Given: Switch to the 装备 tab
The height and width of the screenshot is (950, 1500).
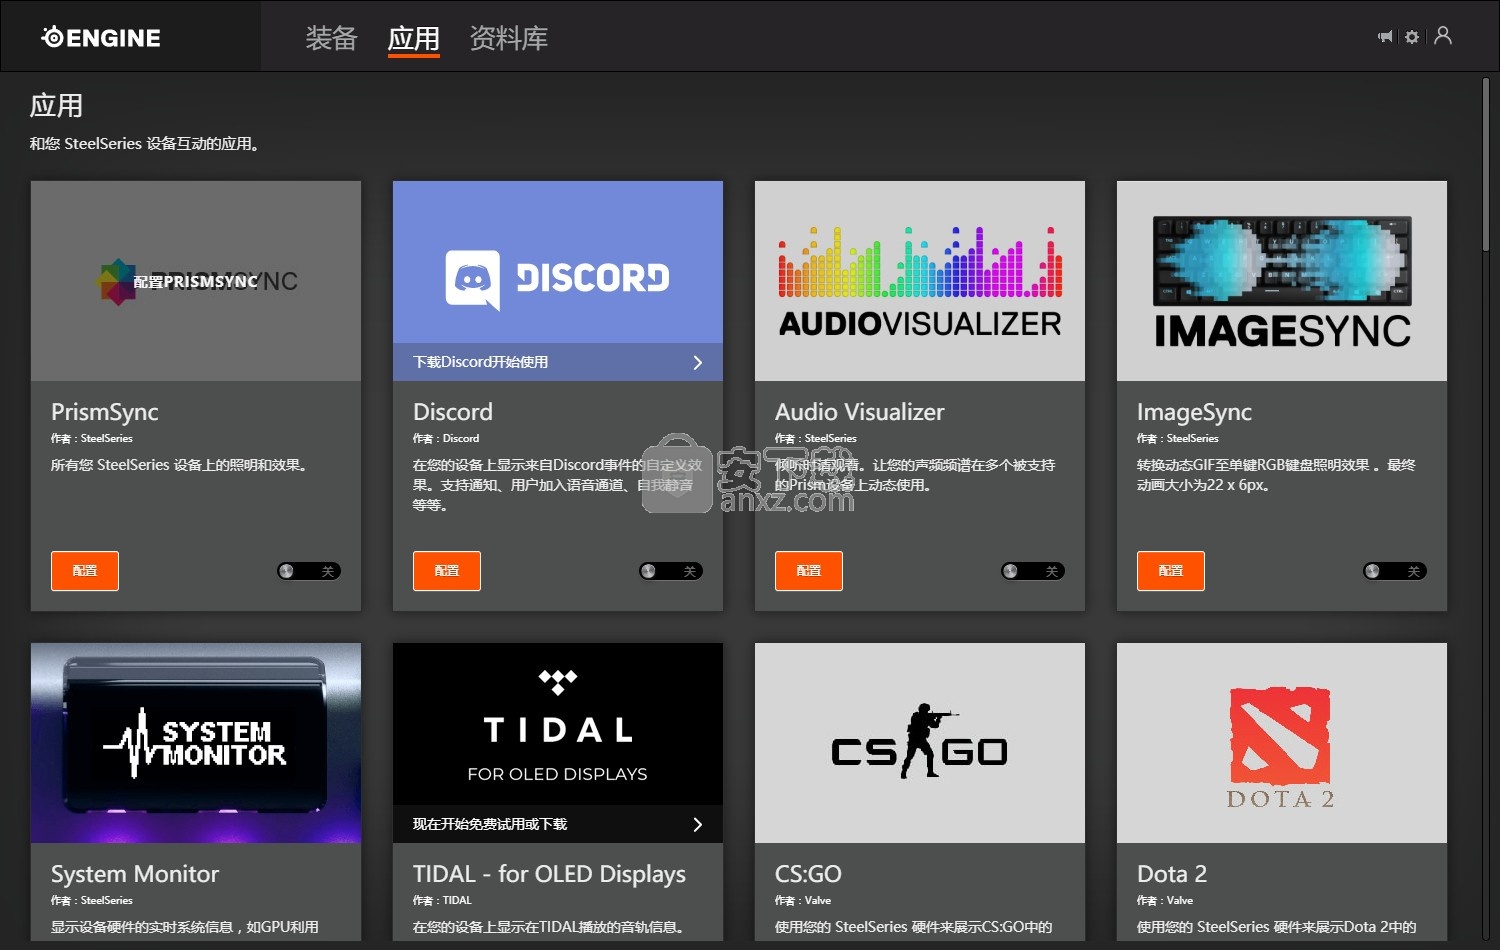Looking at the screenshot, I should [x=331, y=38].
